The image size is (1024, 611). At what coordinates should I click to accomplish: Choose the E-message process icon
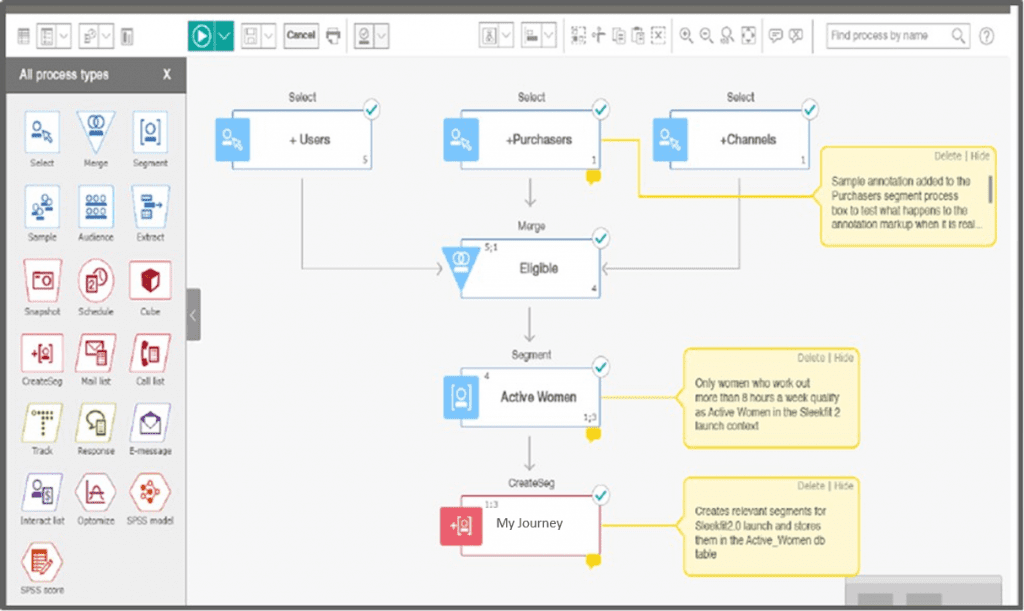150,423
